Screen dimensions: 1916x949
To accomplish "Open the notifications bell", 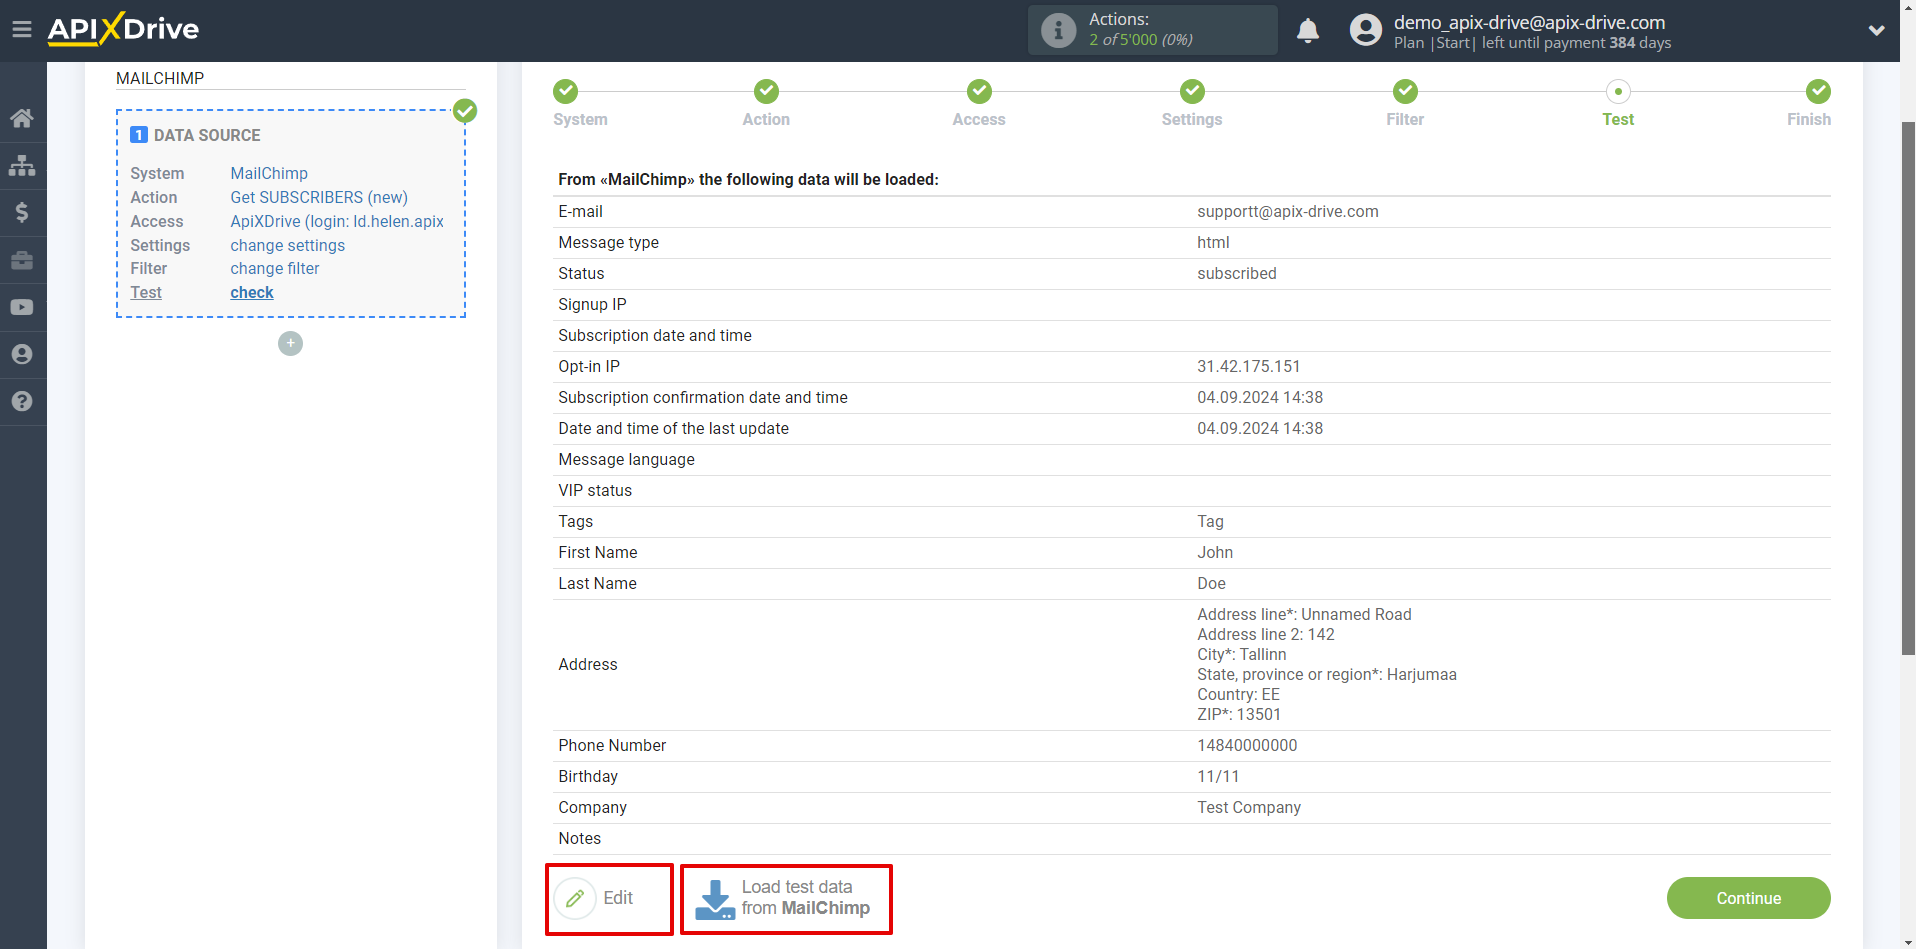I will pos(1308,30).
